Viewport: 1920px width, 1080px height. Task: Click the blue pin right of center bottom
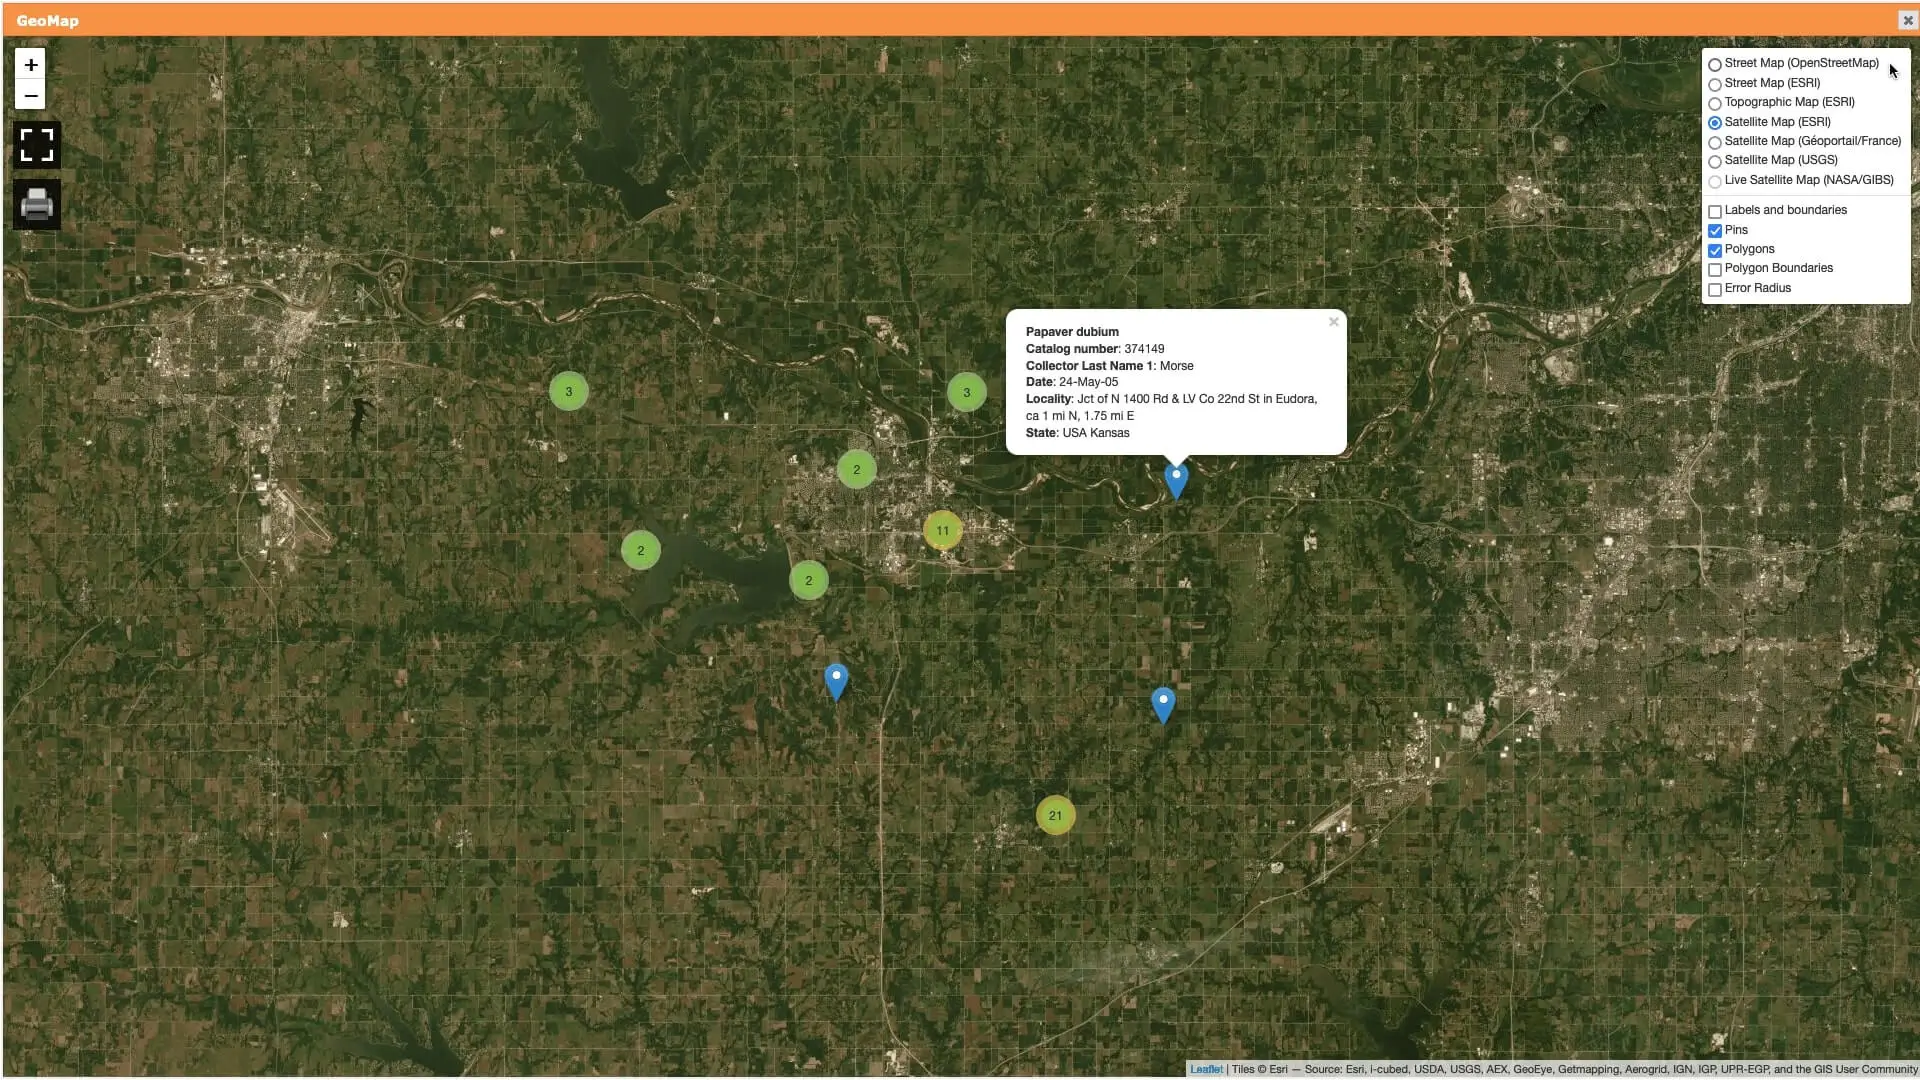click(1162, 704)
